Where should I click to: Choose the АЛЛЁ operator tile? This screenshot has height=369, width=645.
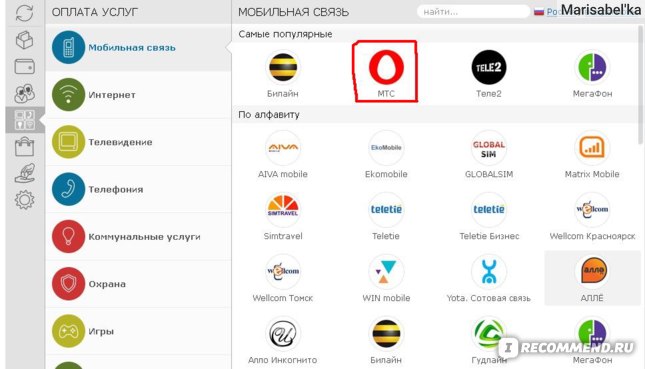coord(592,278)
